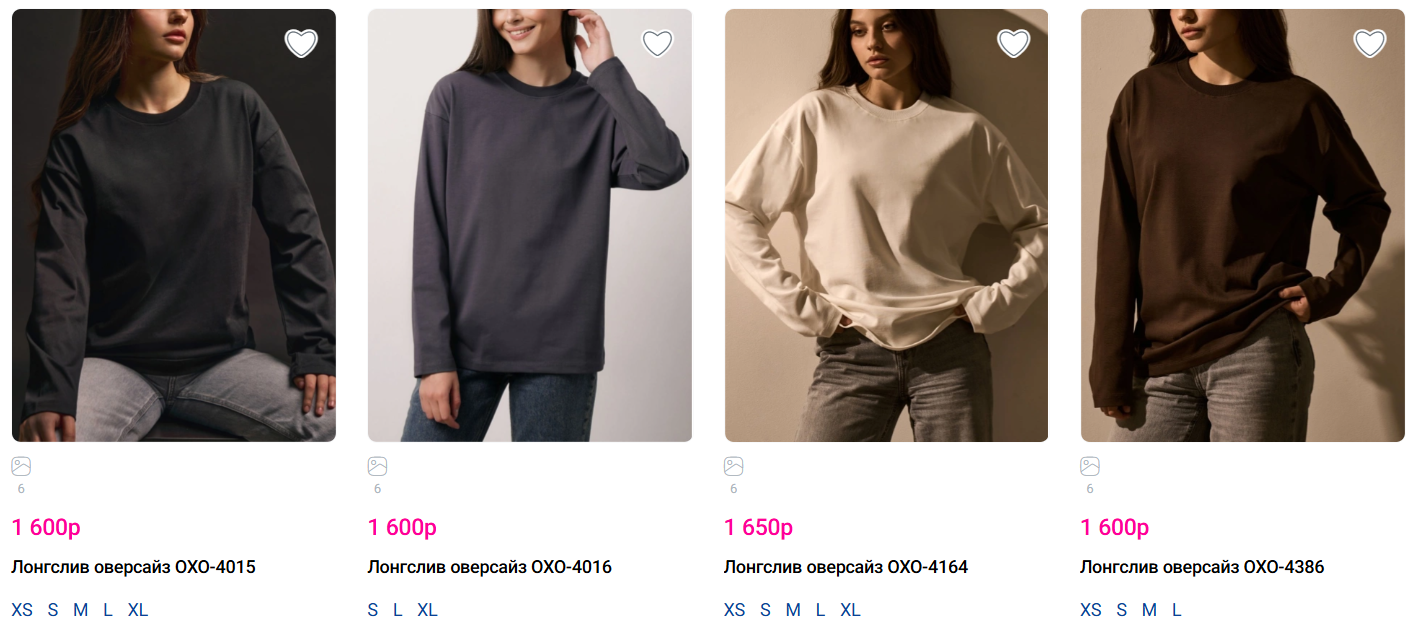This screenshot has width=1415, height=635.
Task: Open the Лонгслив оверсайз OXO-4016 product link
Action: pos(489,567)
